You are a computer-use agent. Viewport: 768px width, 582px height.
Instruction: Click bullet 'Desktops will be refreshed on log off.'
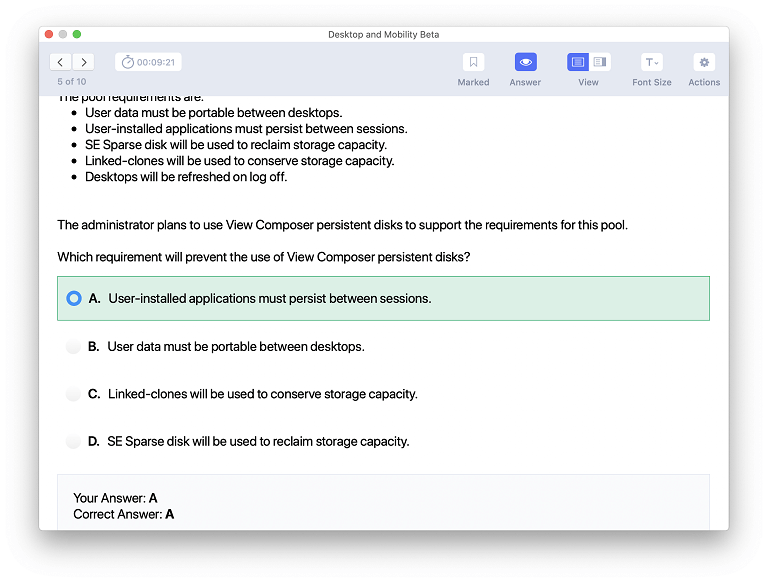click(x=186, y=177)
